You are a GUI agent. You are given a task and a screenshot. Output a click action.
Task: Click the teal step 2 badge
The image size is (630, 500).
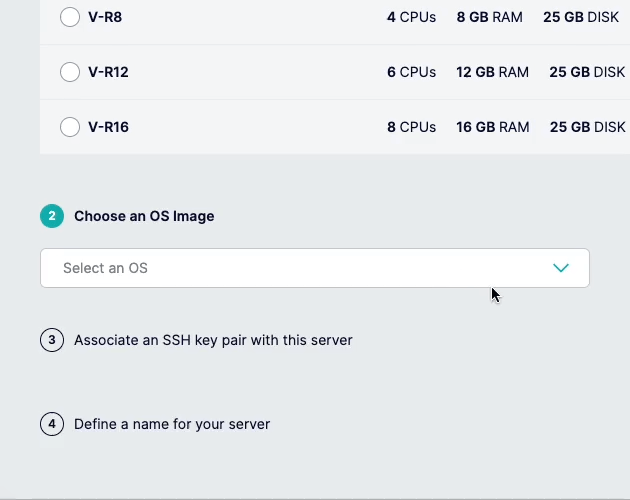tap(52, 216)
